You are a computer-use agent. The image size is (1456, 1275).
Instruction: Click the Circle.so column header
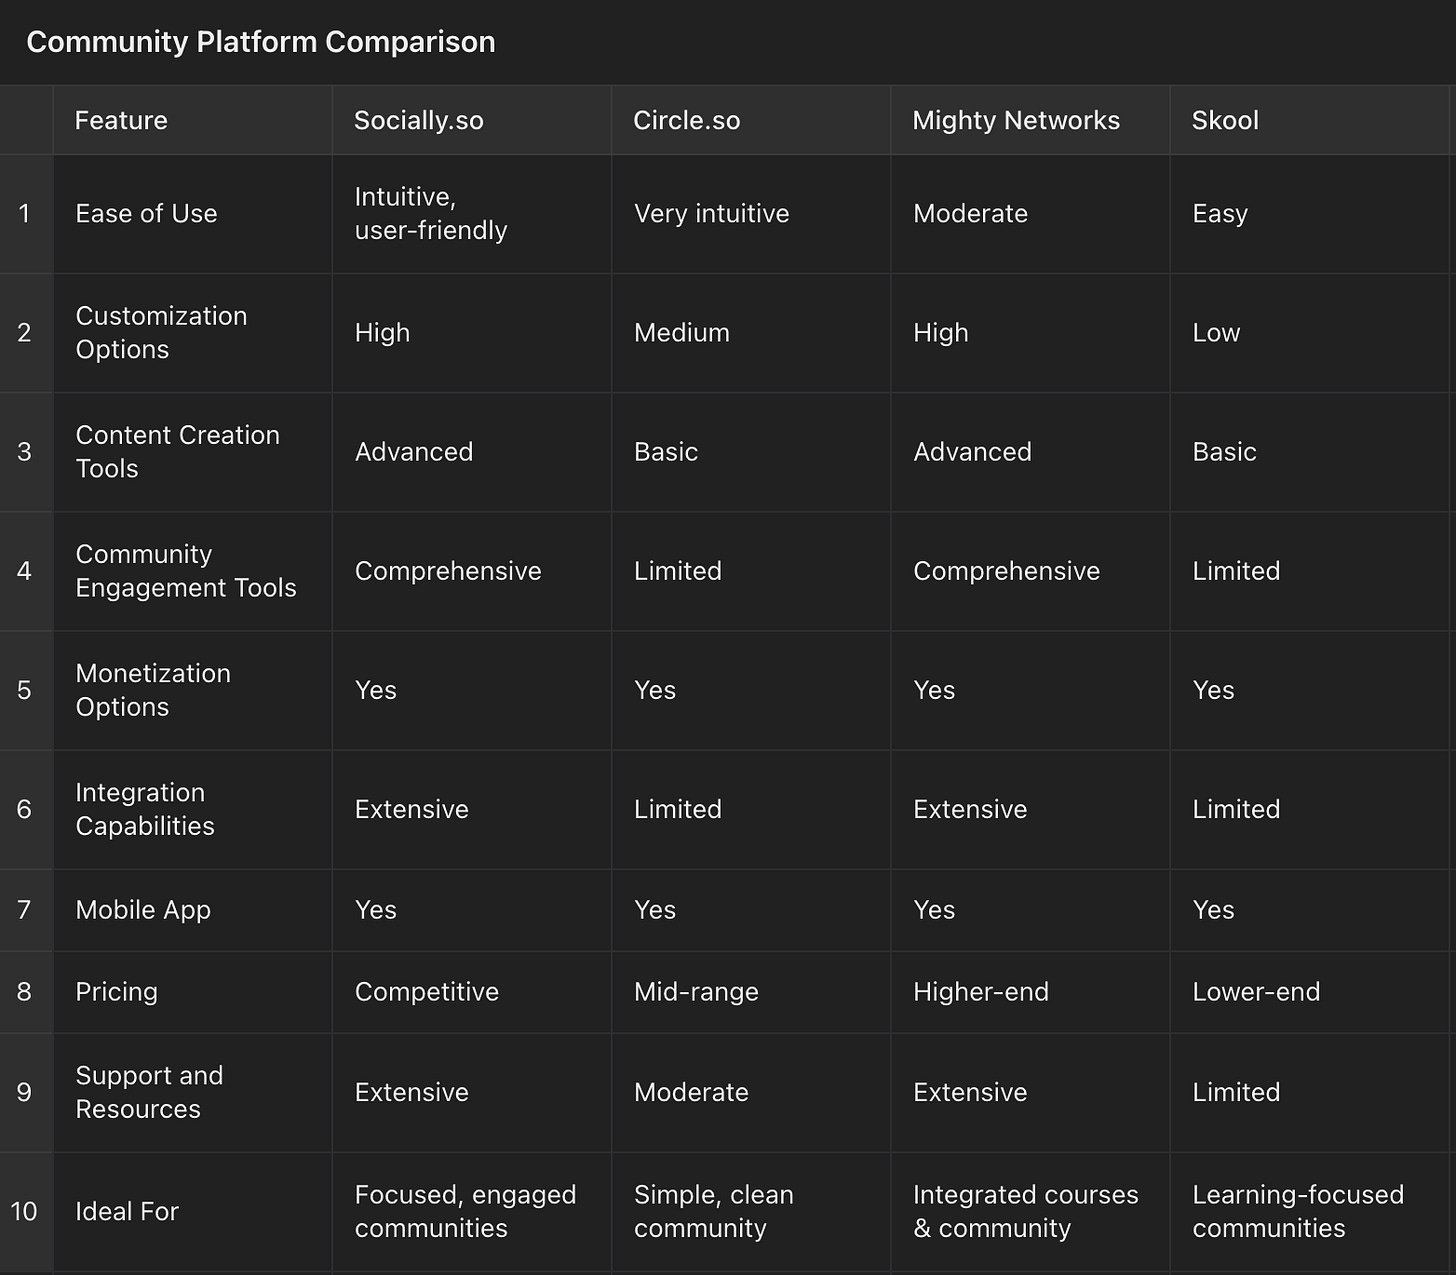(x=686, y=120)
